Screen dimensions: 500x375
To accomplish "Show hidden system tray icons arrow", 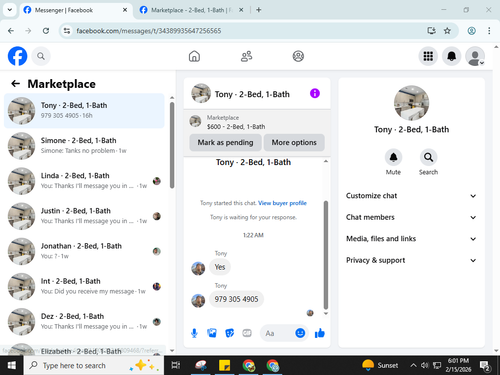I will pyautogui.click(x=413, y=365).
